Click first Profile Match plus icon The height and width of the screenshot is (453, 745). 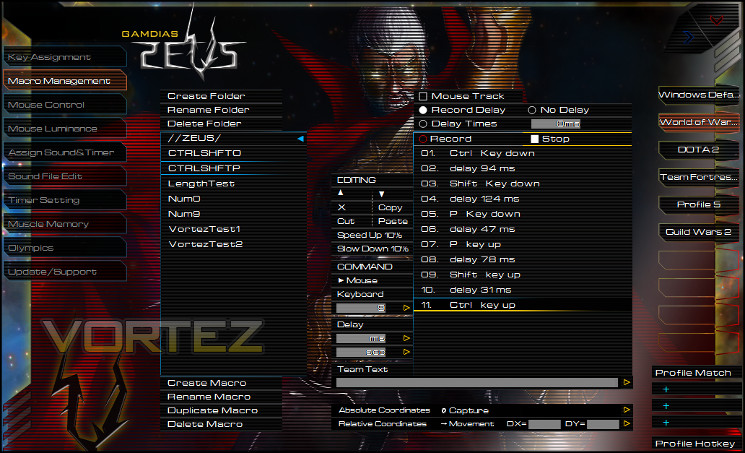point(666,389)
